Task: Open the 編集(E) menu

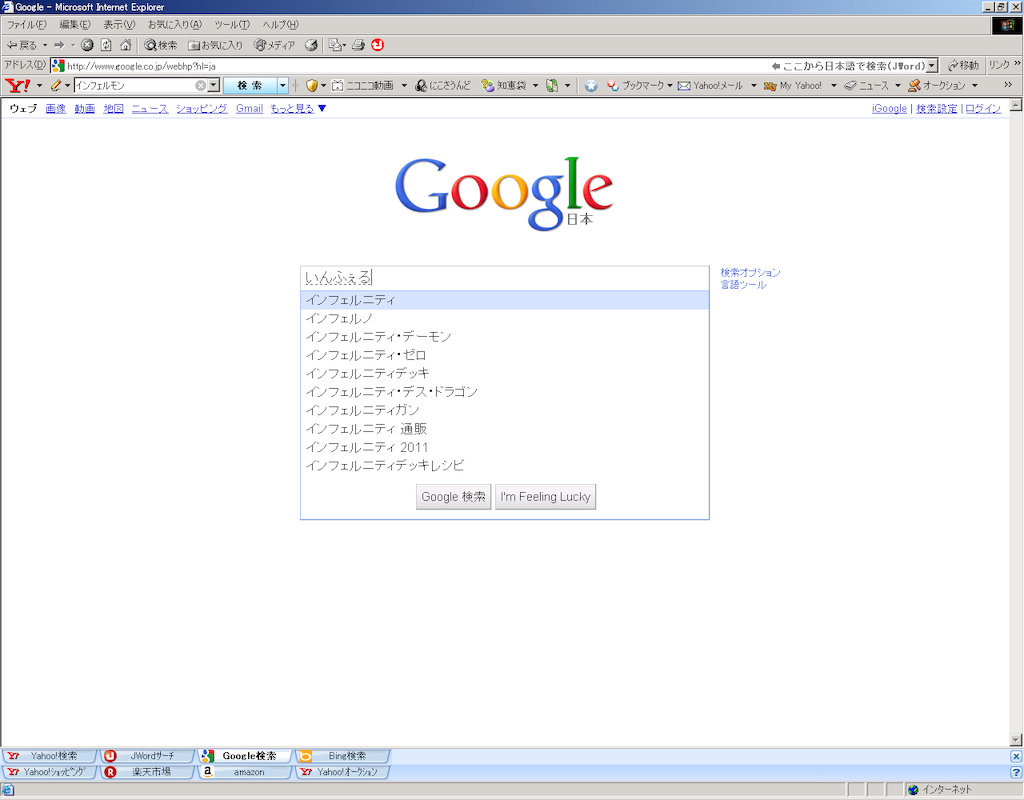Action: point(75,25)
